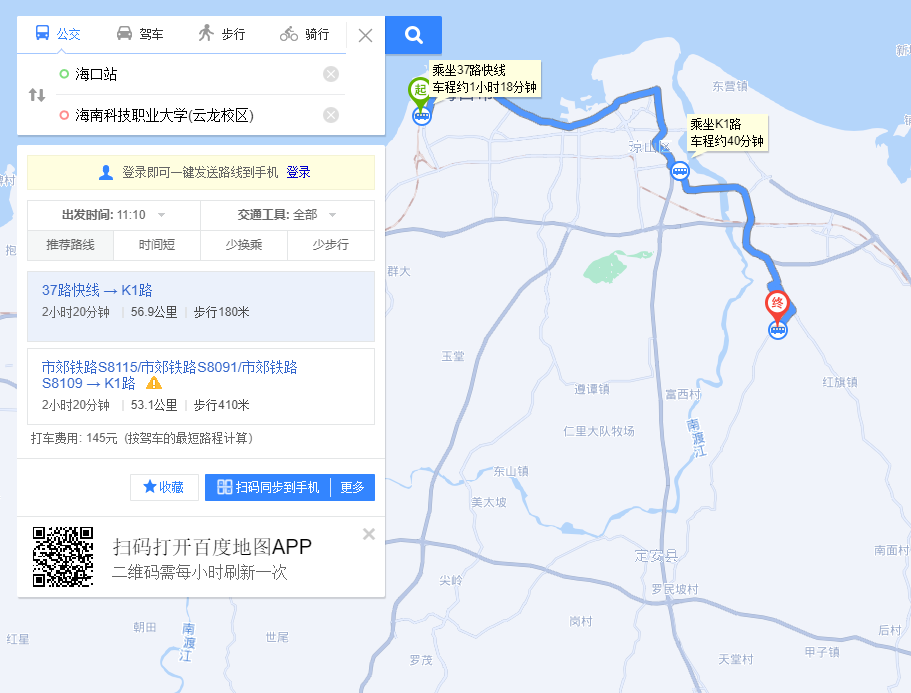This screenshot has width=911, height=693.
Task: Select the 37路快线 → K1路 route result
Action: [x=201, y=306]
